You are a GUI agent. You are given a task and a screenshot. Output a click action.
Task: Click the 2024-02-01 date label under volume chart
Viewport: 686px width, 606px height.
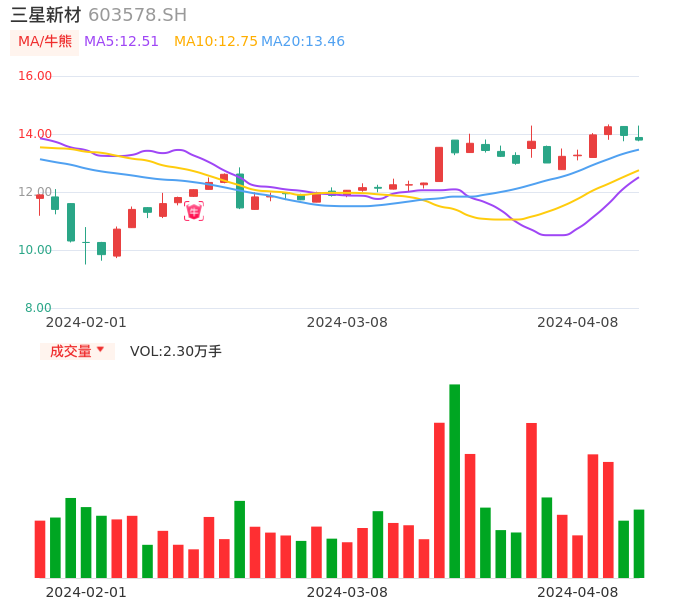86,592
